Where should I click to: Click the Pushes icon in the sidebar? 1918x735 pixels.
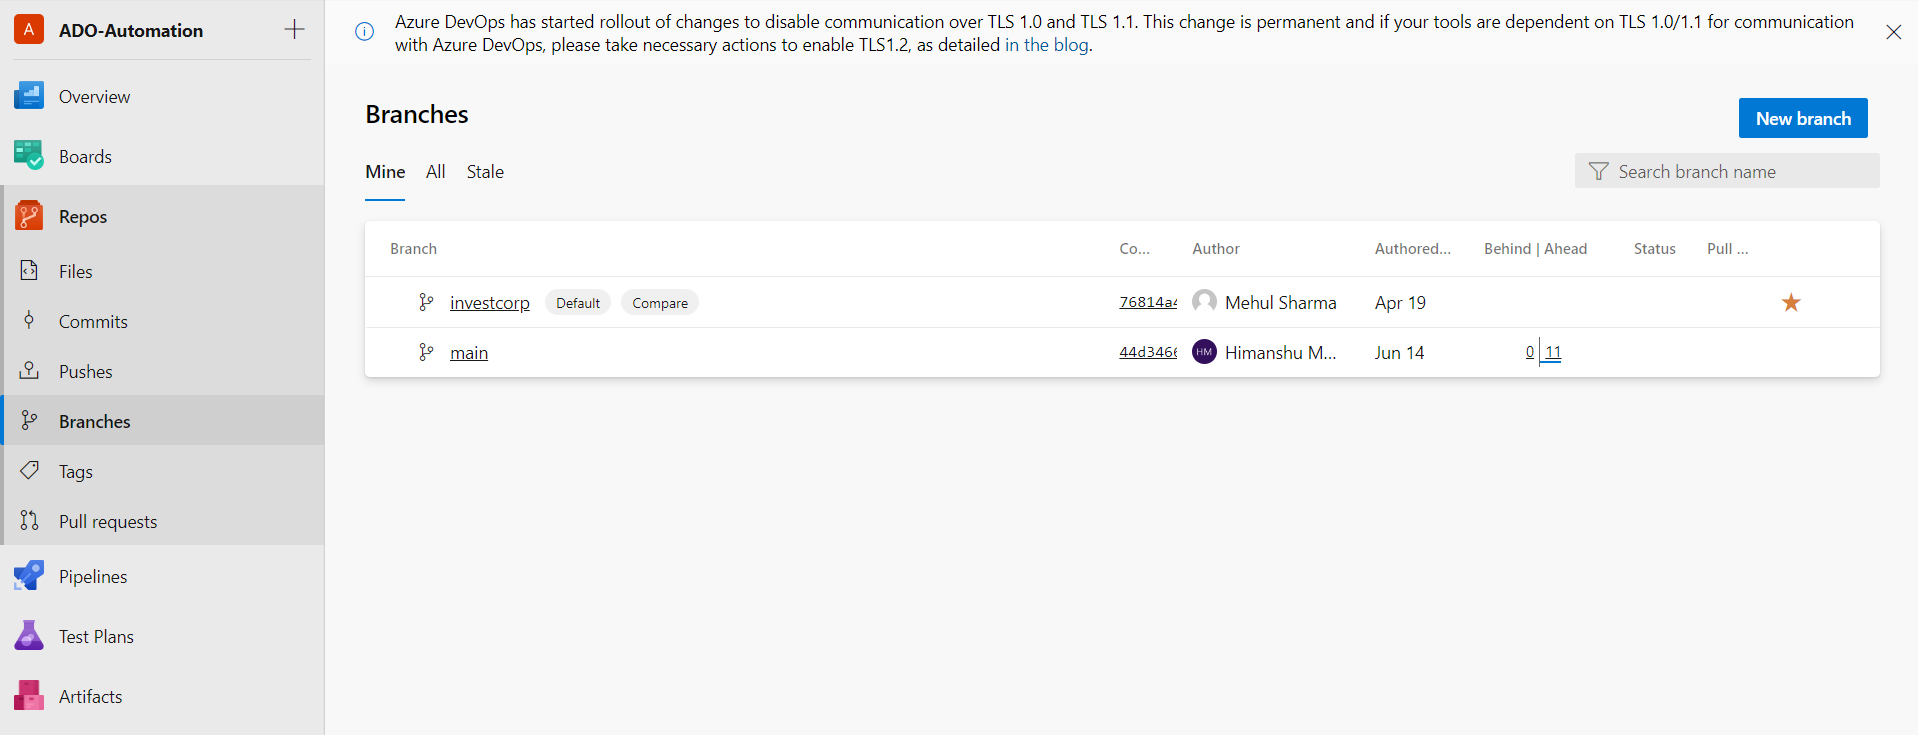click(30, 371)
